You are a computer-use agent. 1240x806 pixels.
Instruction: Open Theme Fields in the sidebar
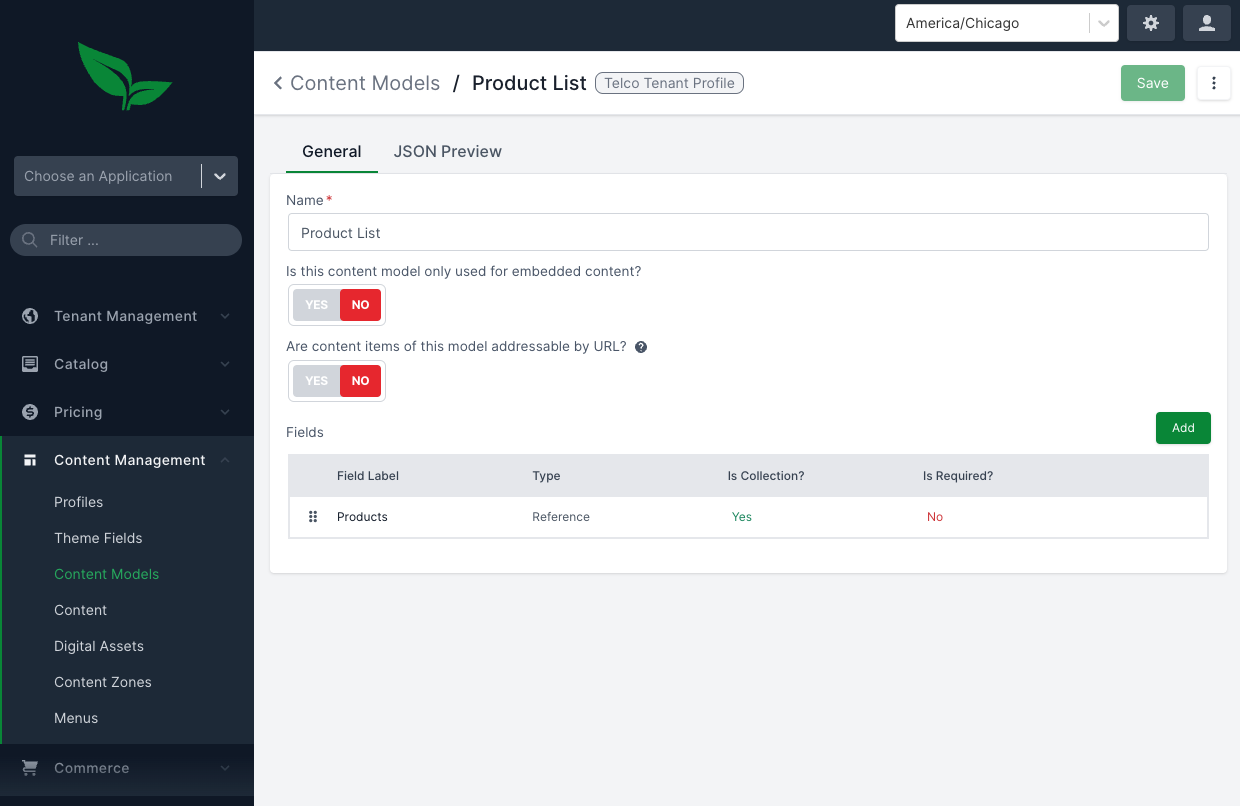(x=98, y=538)
